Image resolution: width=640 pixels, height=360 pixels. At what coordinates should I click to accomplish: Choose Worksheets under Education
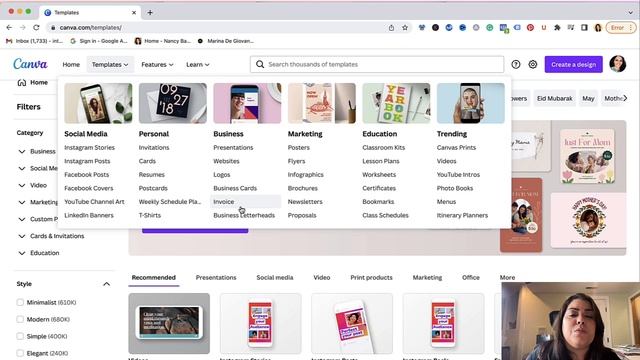click(x=379, y=174)
